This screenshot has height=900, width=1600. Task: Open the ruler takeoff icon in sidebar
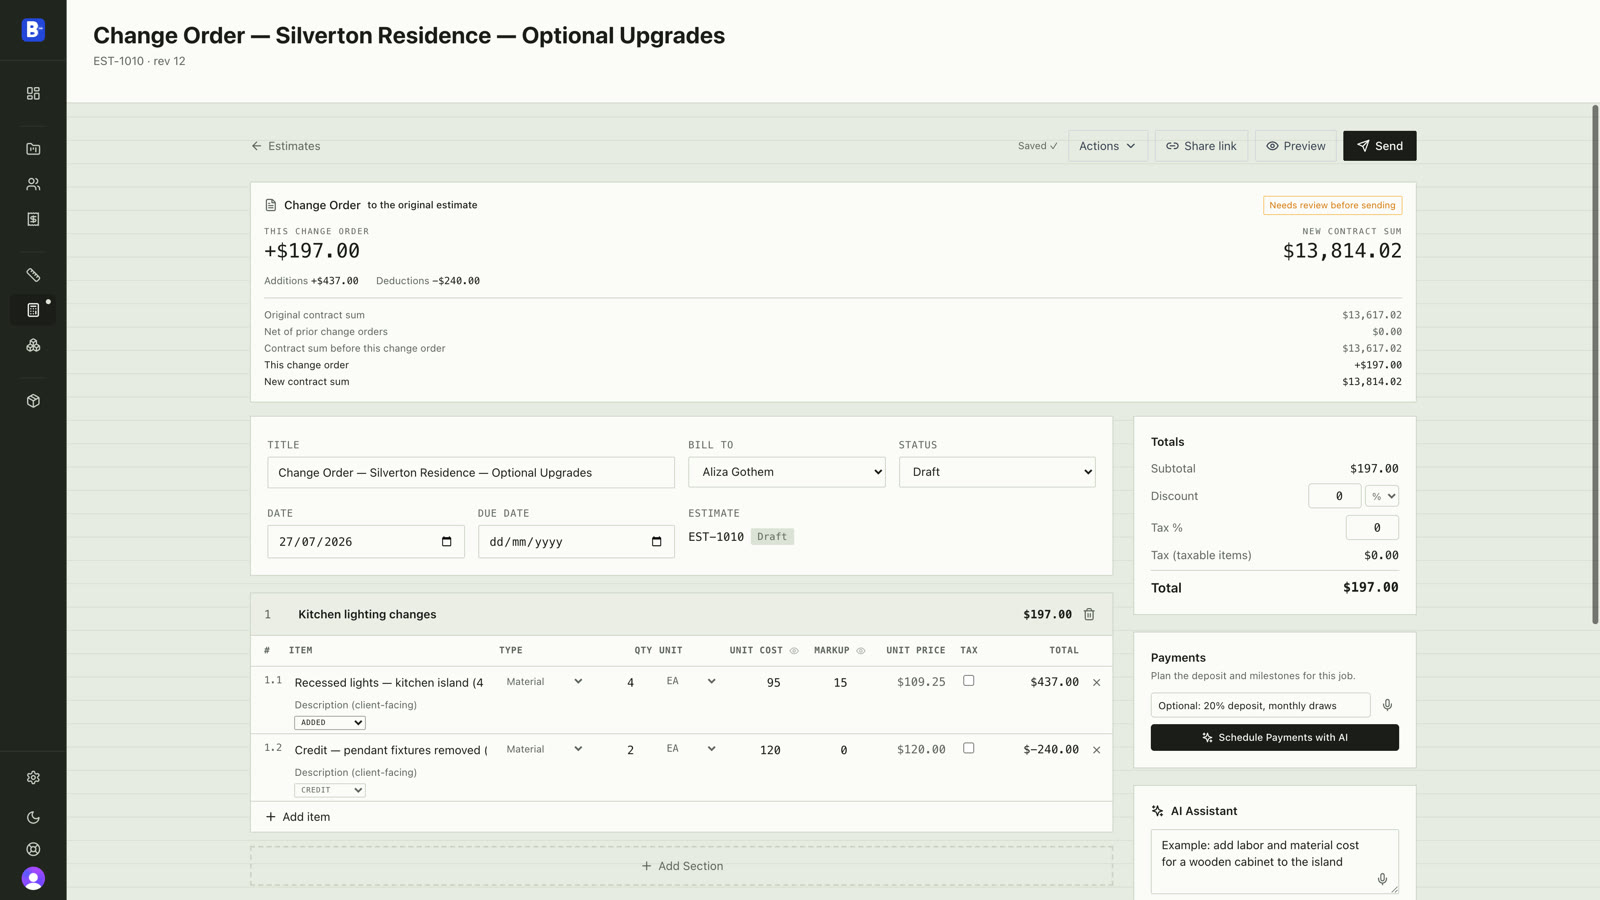[x=33, y=275]
